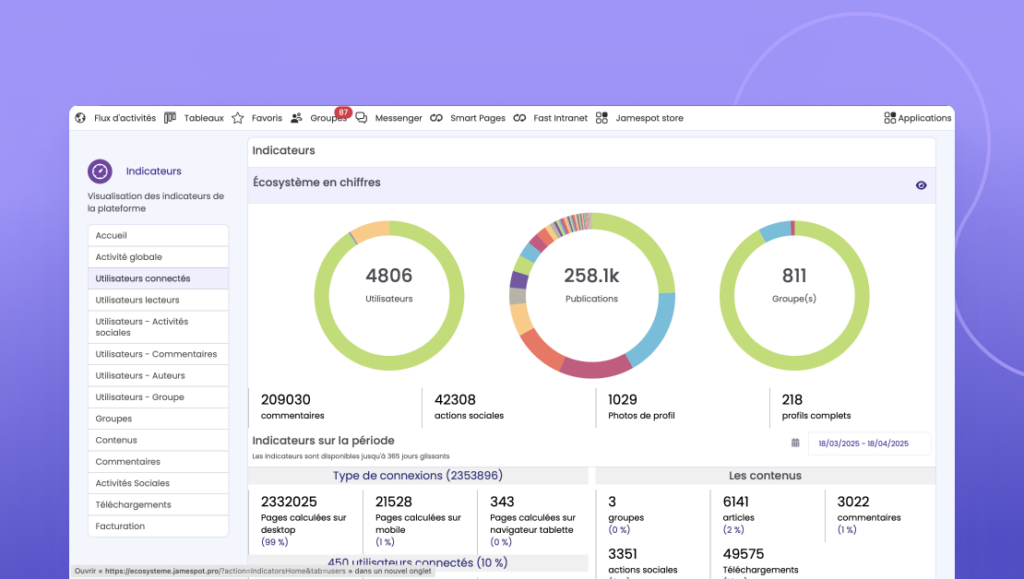
Task: Click the Indicateurs sidebar title link
Action: pyautogui.click(x=153, y=171)
